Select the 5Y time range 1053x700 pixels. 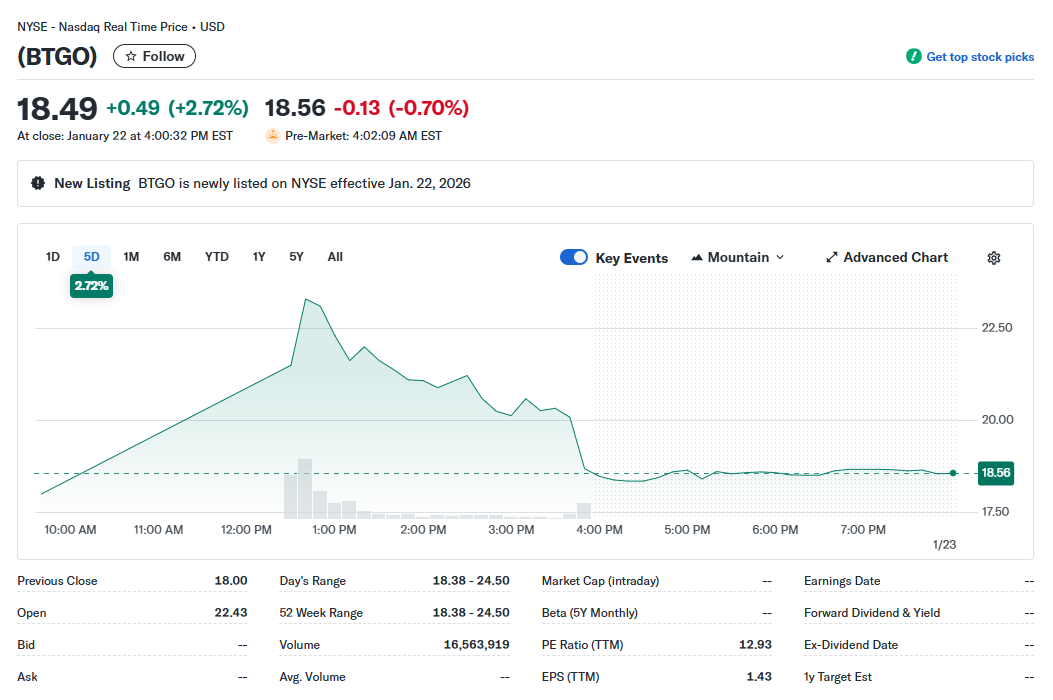point(296,257)
